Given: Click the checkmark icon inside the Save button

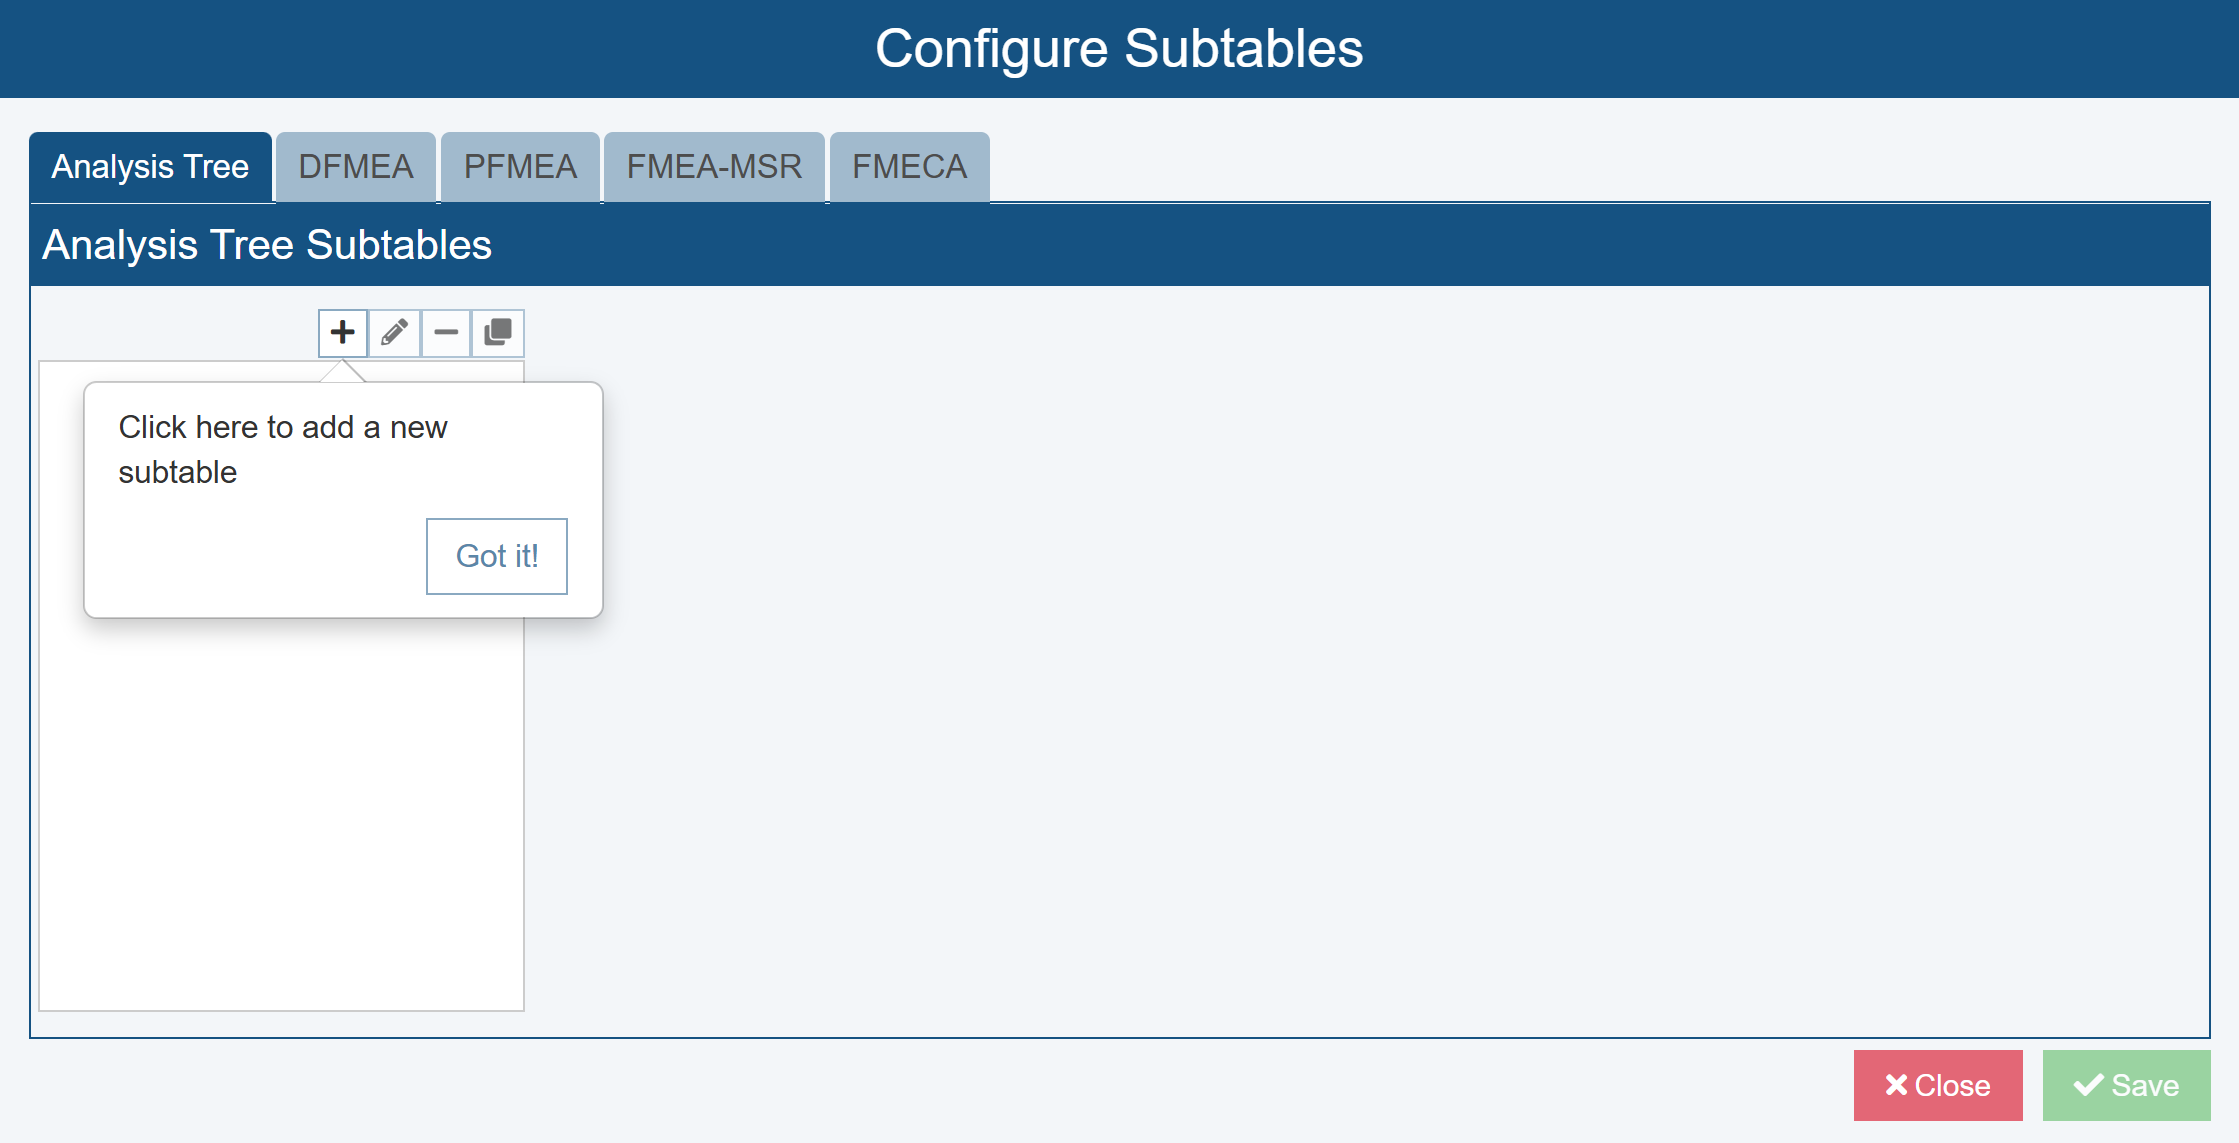Looking at the screenshot, I should 2088,1085.
